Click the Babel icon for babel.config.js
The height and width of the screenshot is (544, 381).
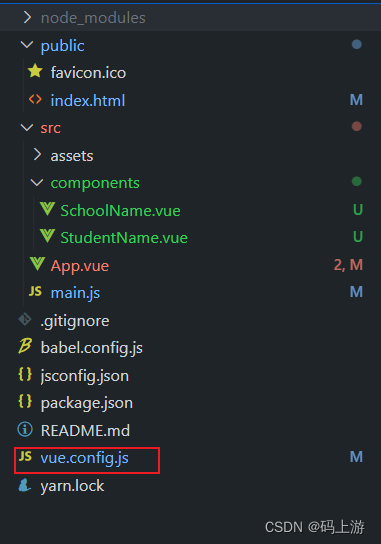tap(25, 346)
